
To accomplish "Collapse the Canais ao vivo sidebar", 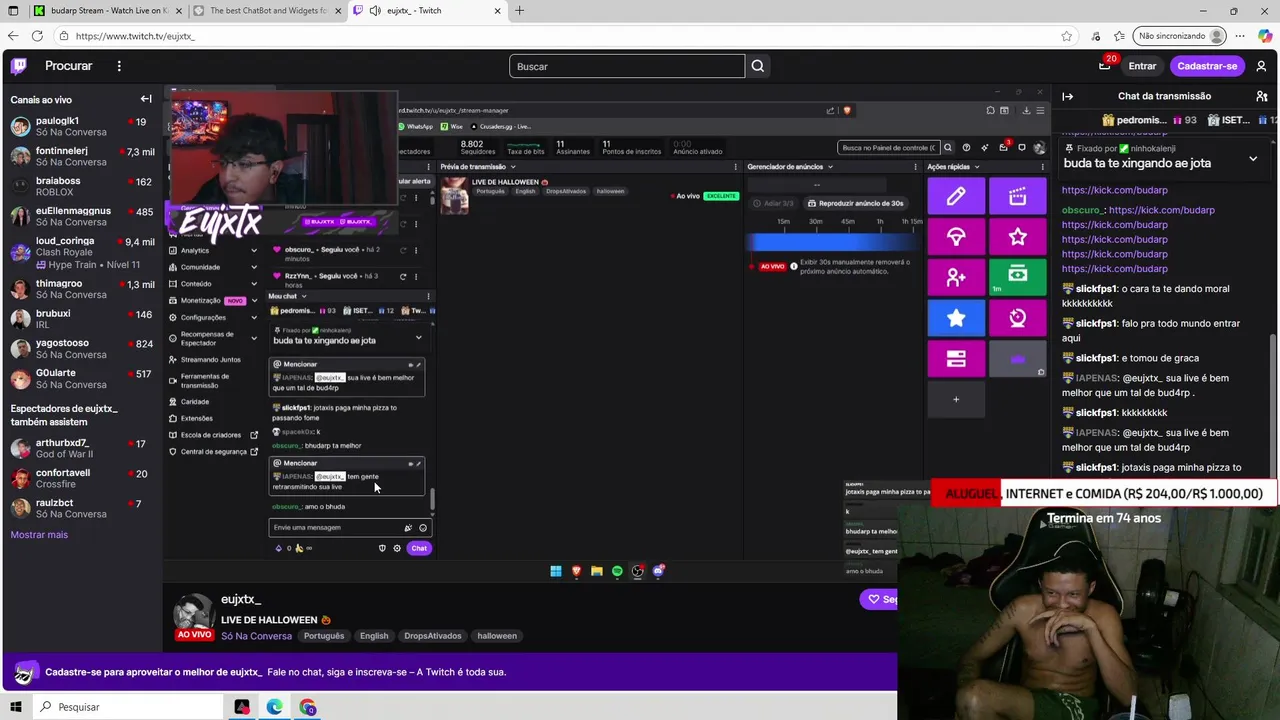I will 146,99.
